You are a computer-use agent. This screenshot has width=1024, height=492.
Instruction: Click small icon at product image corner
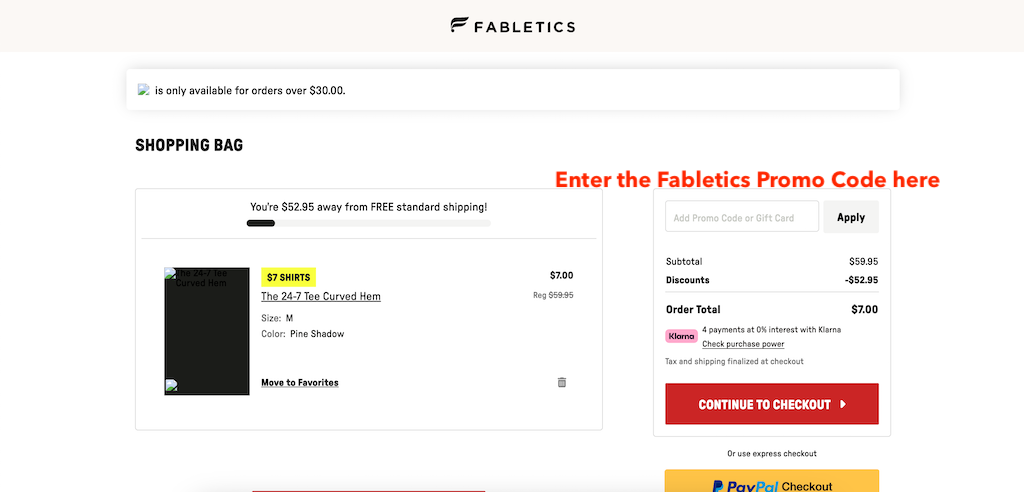[x=171, y=385]
